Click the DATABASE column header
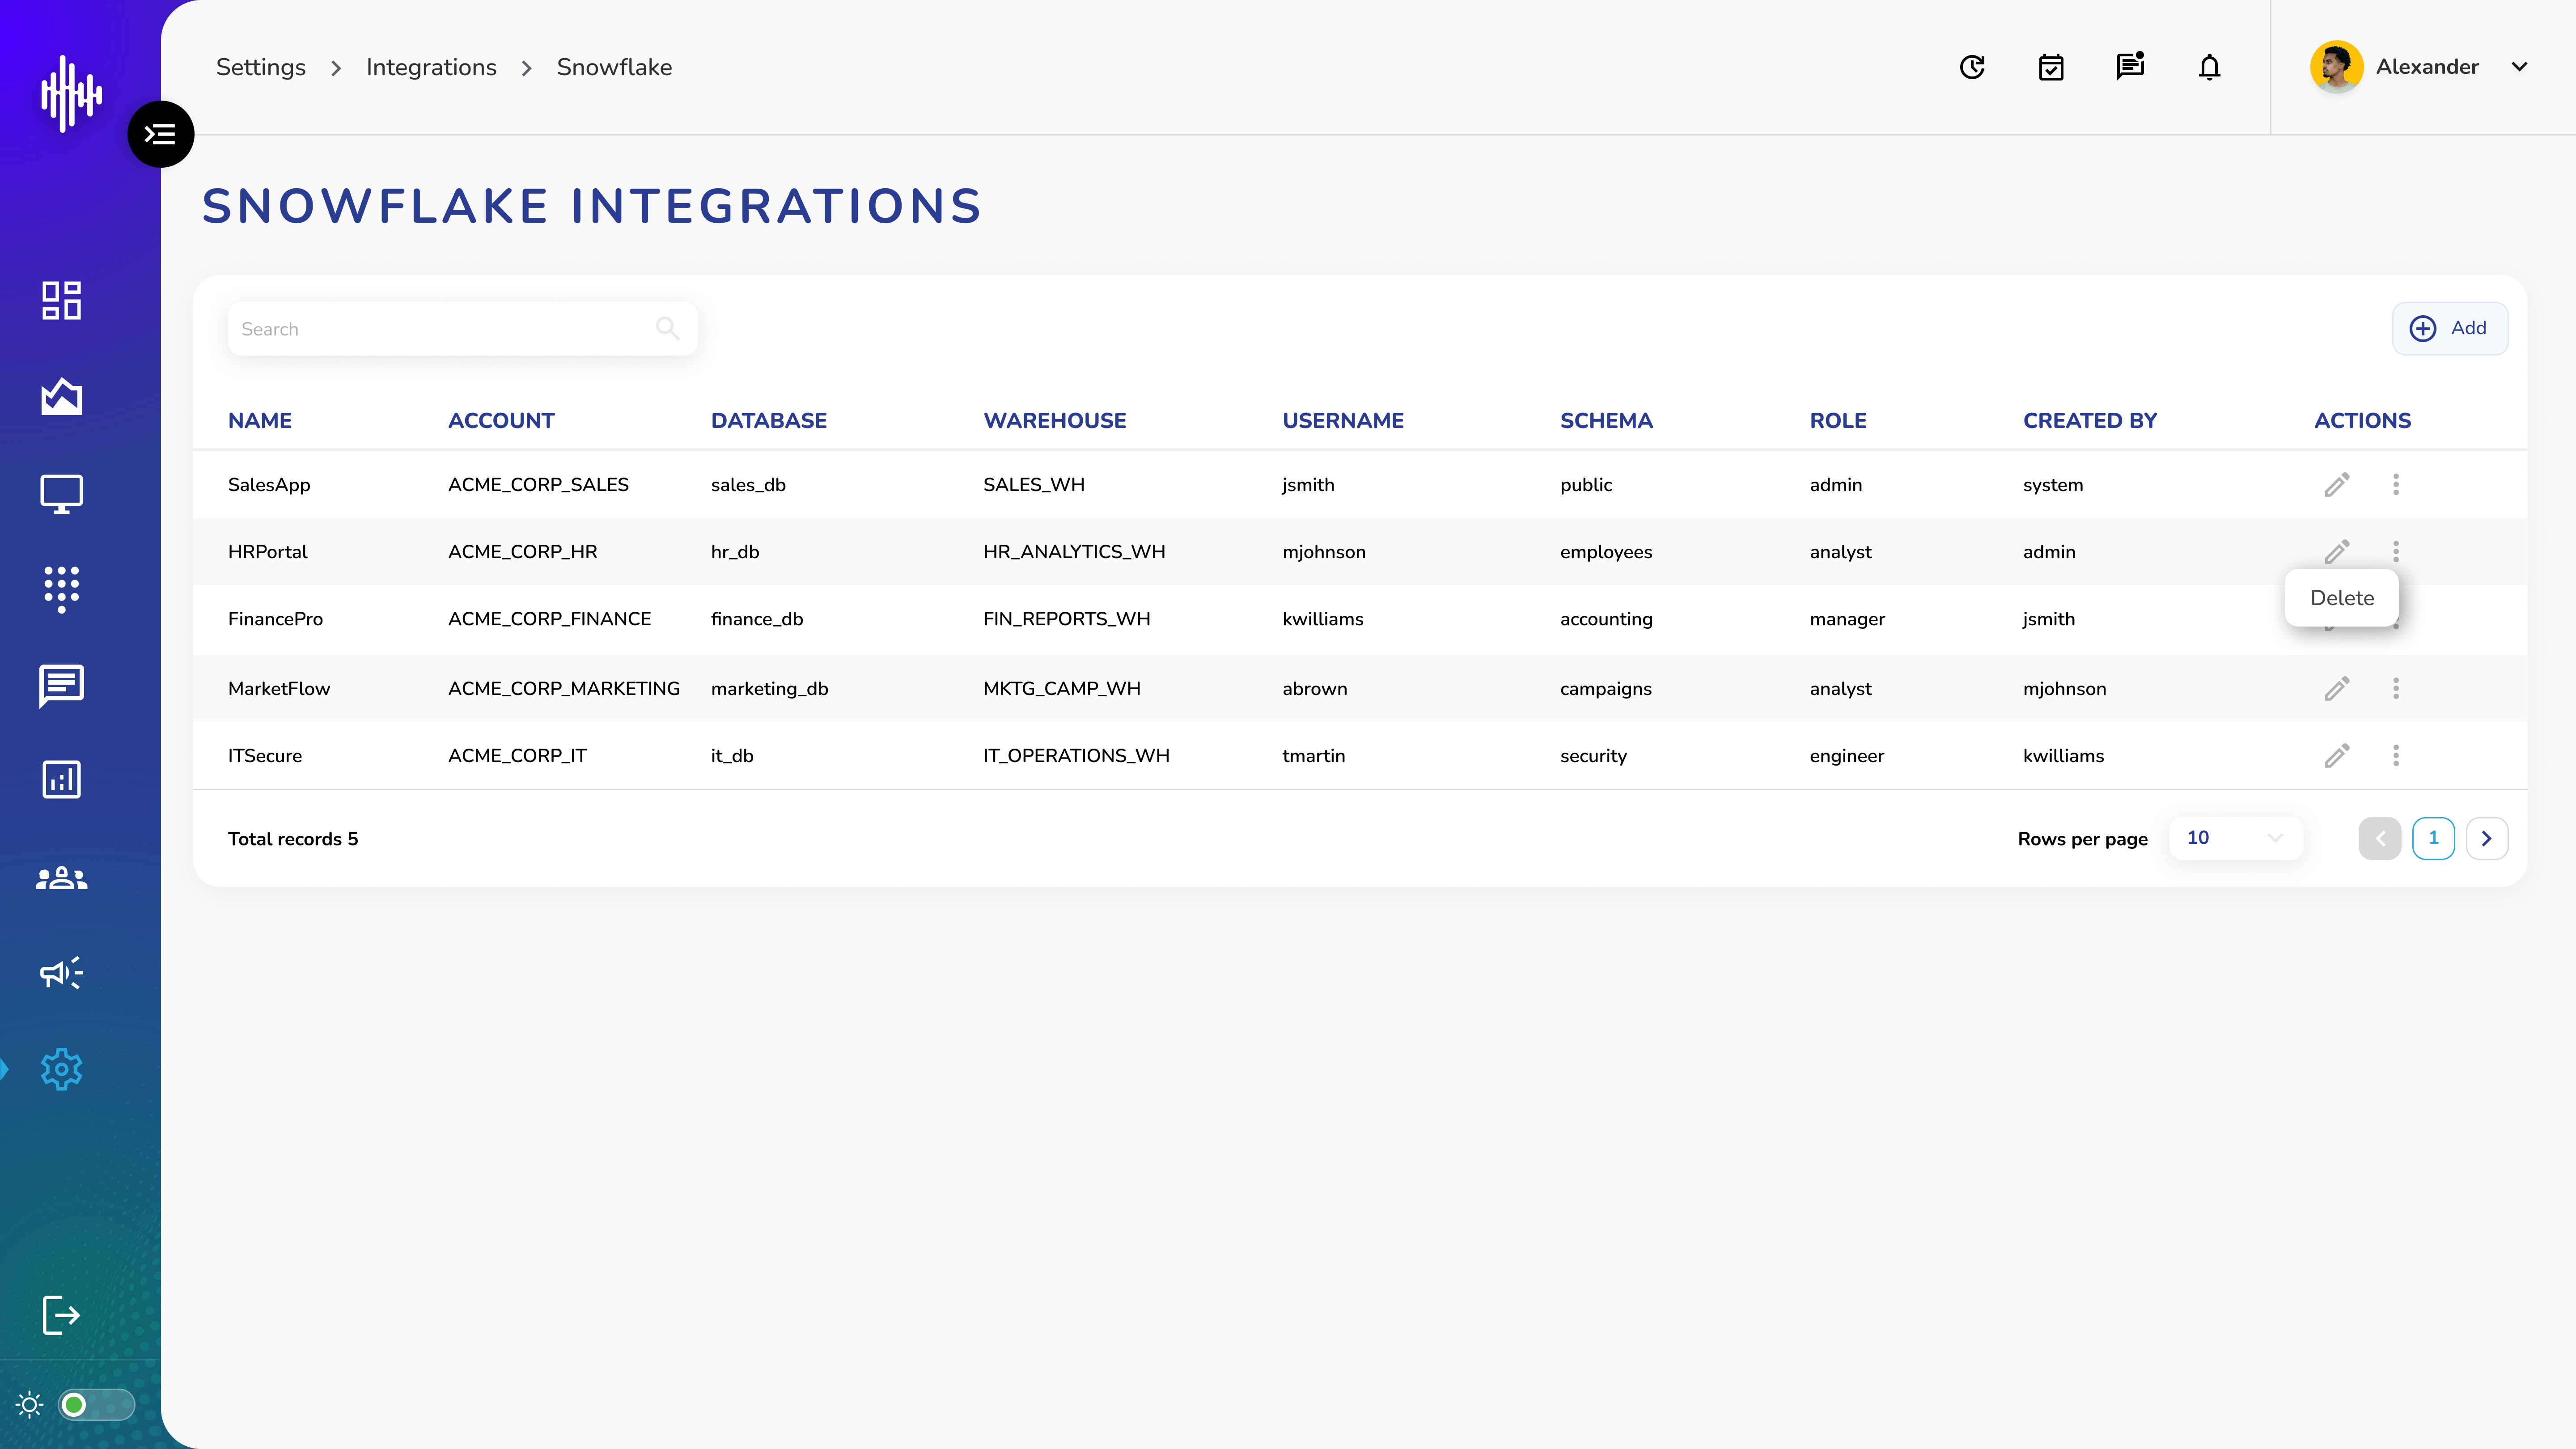 click(x=769, y=421)
